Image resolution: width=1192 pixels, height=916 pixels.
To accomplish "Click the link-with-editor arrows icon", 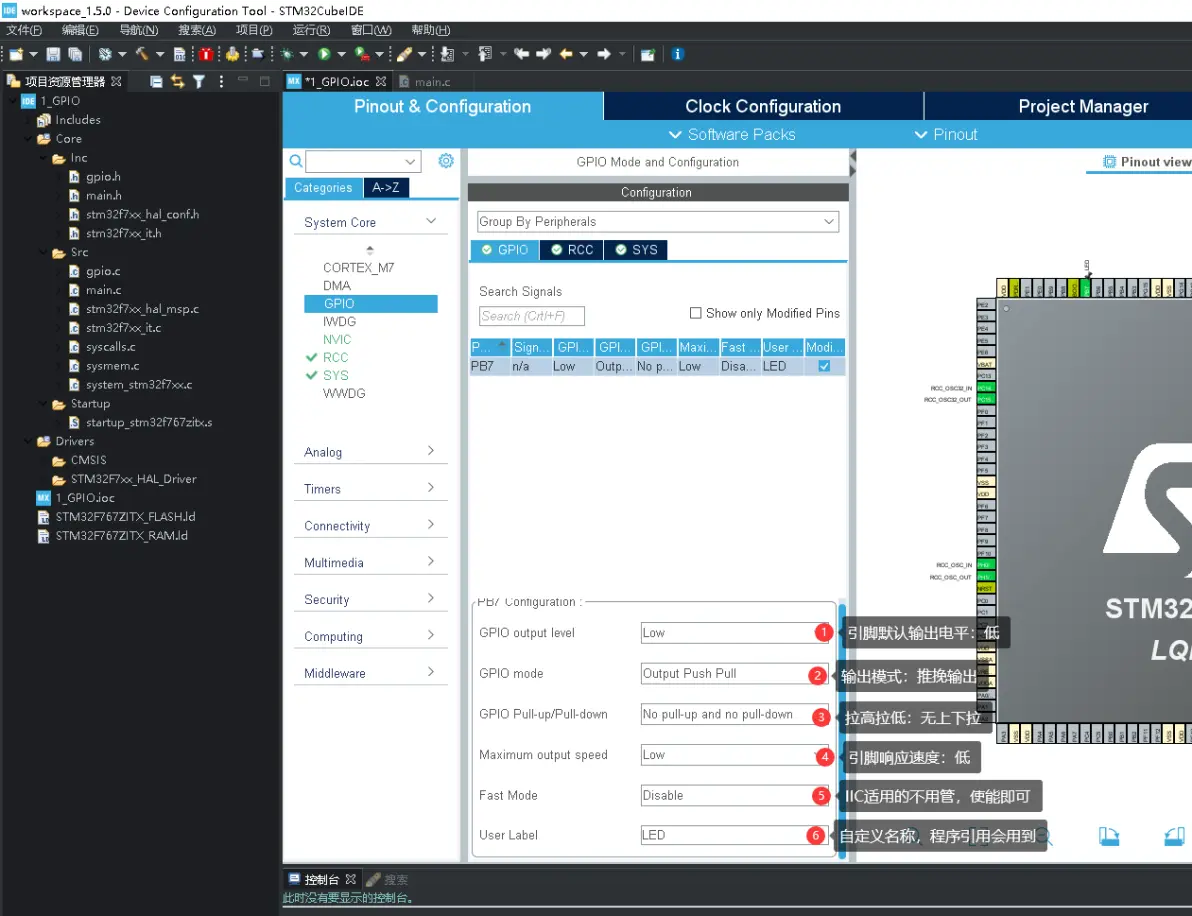I will [x=177, y=81].
